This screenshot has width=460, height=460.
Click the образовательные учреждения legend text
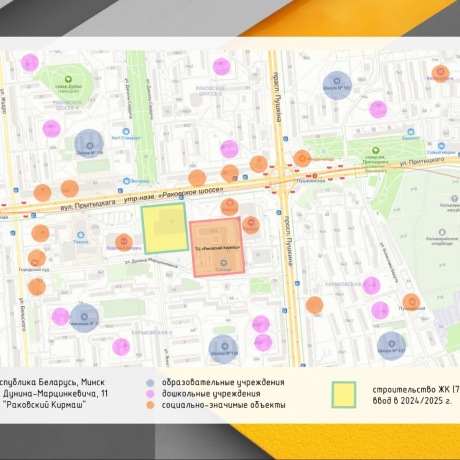point(223,382)
